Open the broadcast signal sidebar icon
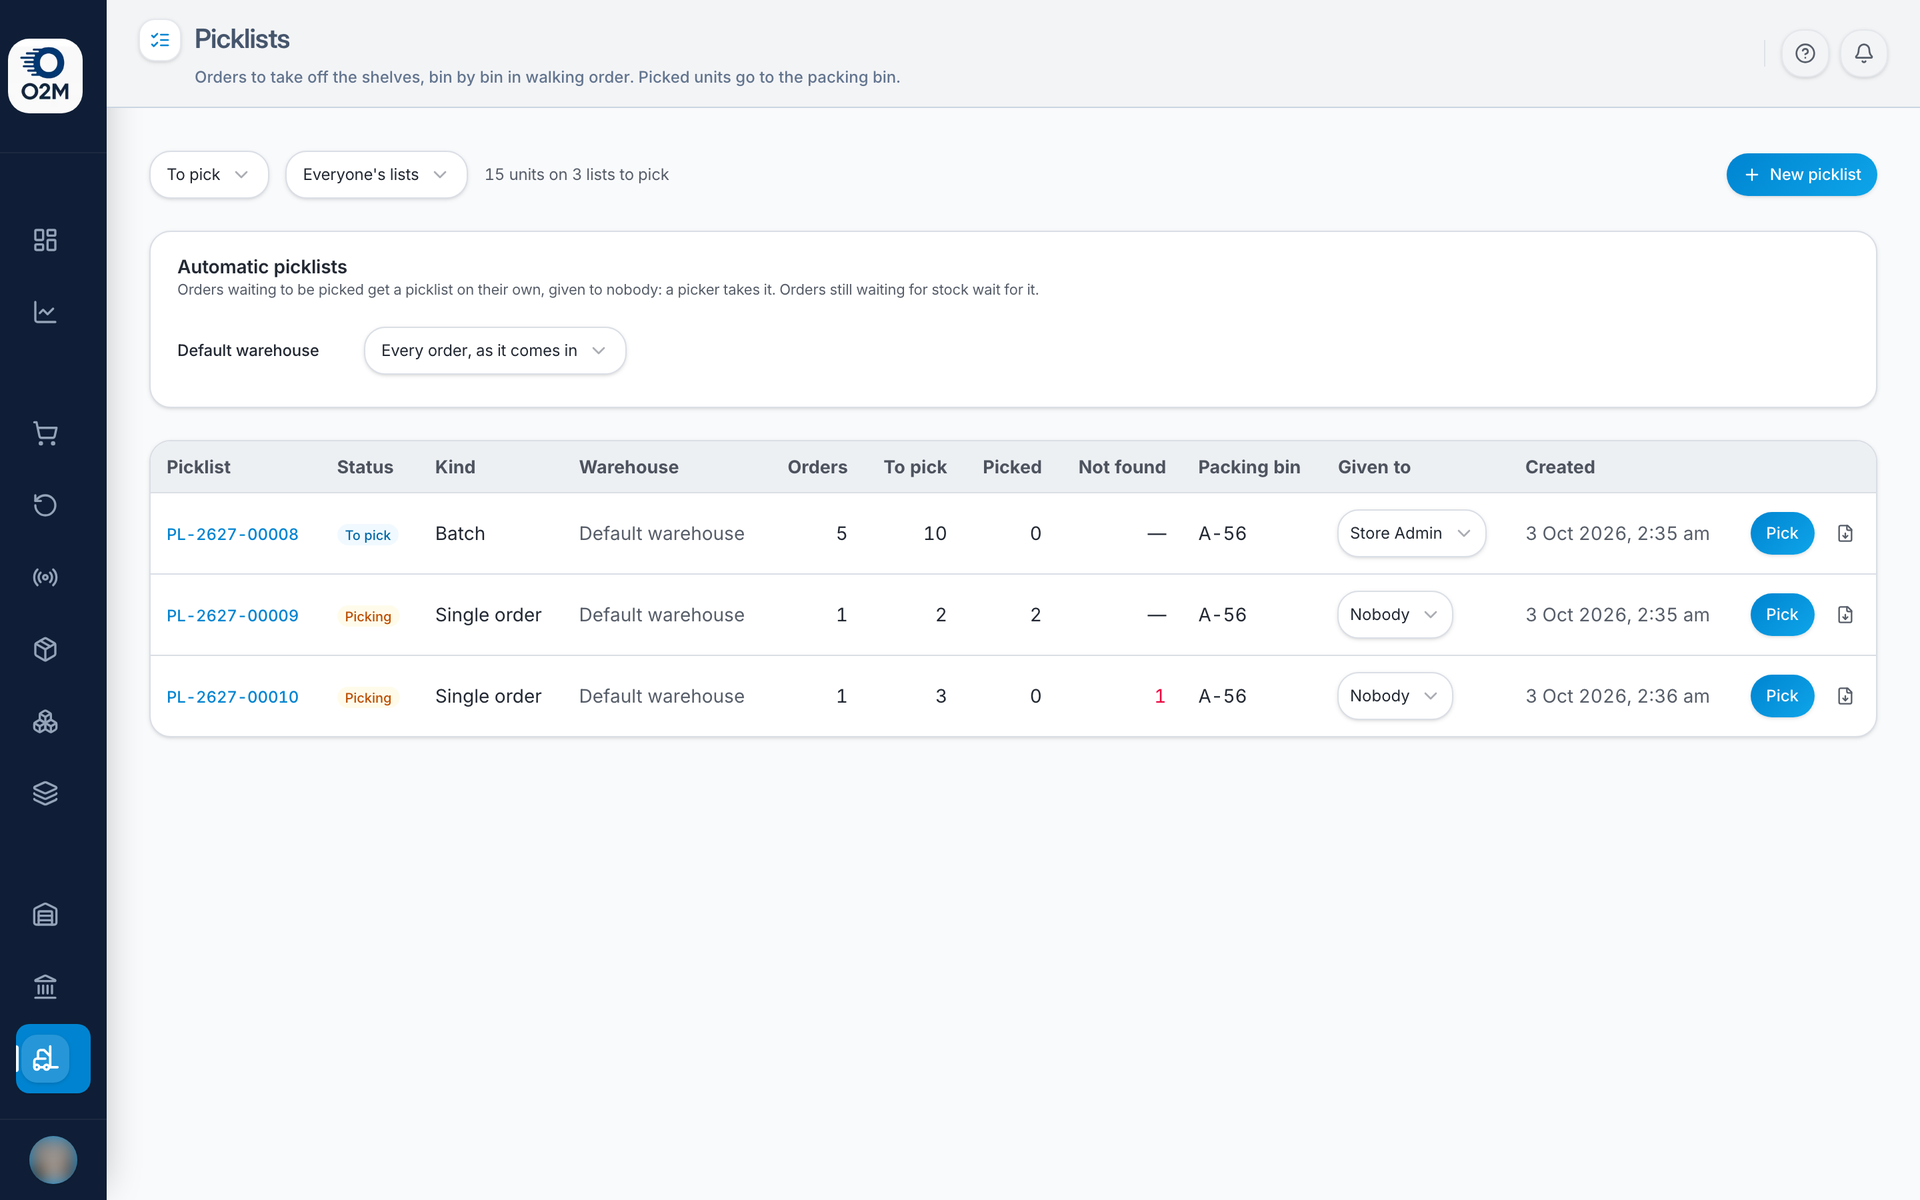The height and width of the screenshot is (1200, 1920). (x=45, y=577)
